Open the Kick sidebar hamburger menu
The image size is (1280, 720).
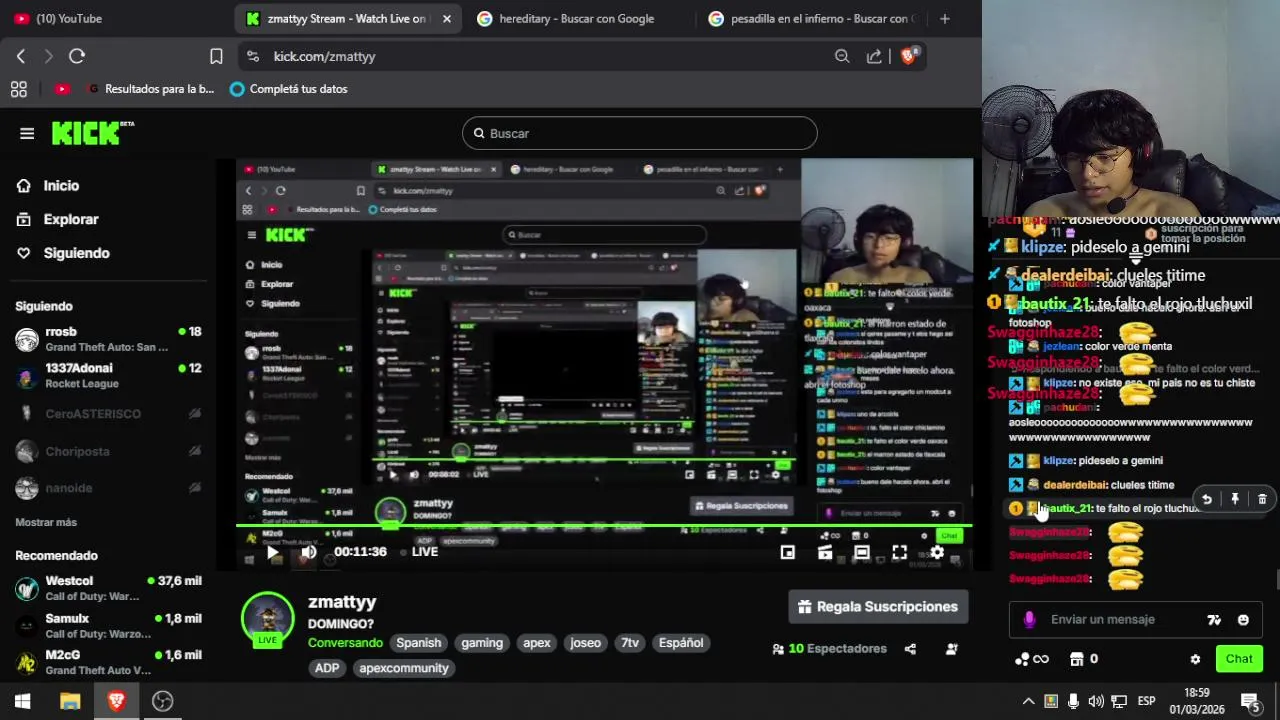[x=27, y=133]
